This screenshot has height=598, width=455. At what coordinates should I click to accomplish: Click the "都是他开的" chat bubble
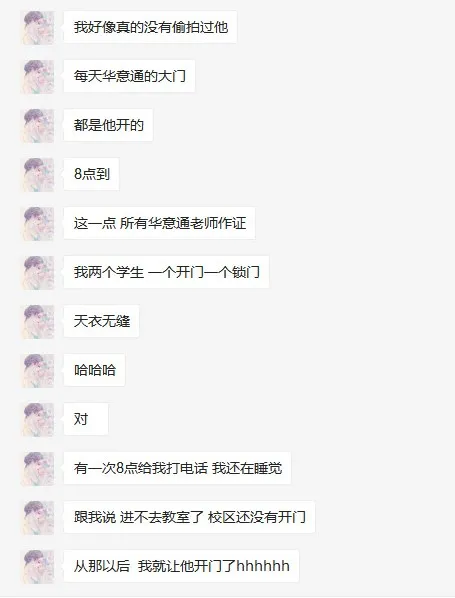coord(108,125)
